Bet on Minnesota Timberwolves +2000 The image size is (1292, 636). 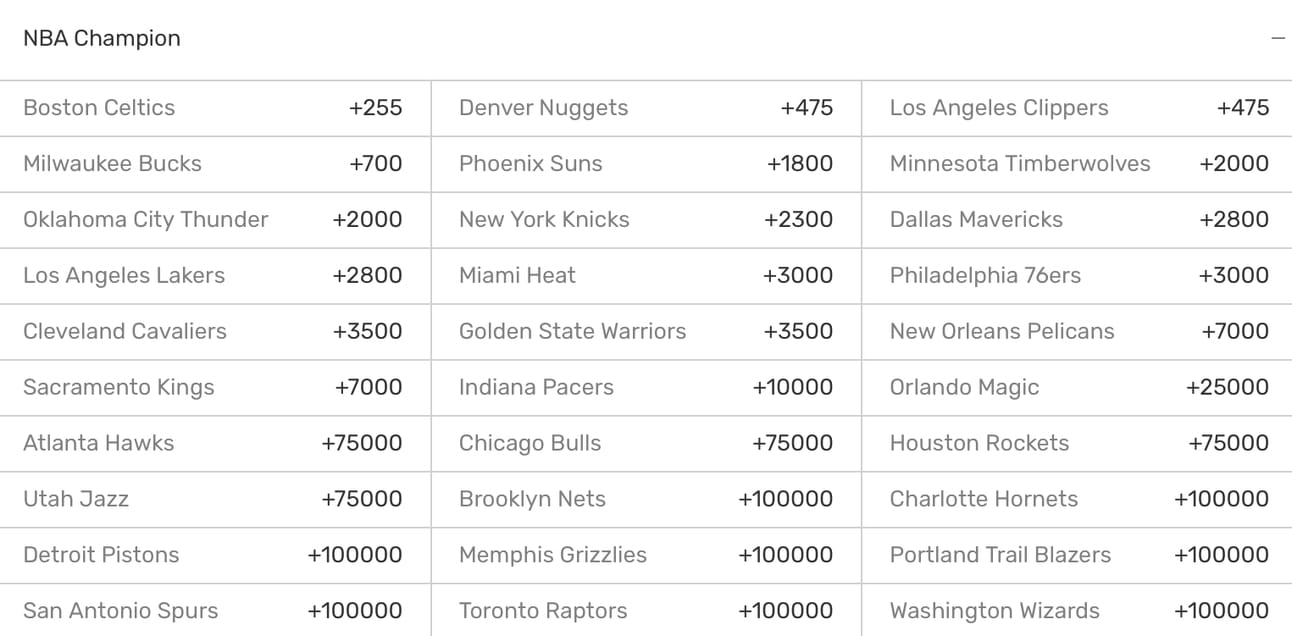pyautogui.click(x=1077, y=164)
